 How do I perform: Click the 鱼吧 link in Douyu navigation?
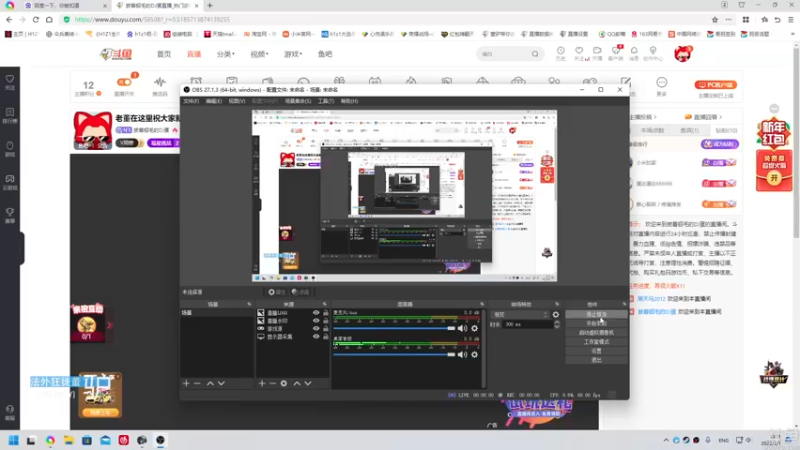coord(325,54)
